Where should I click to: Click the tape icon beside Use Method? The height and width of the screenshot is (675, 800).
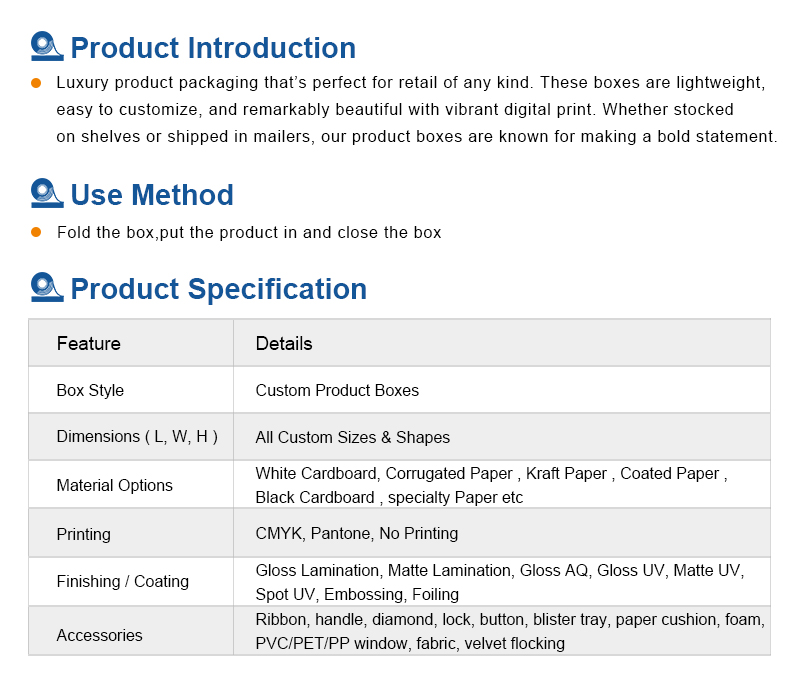point(47,193)
